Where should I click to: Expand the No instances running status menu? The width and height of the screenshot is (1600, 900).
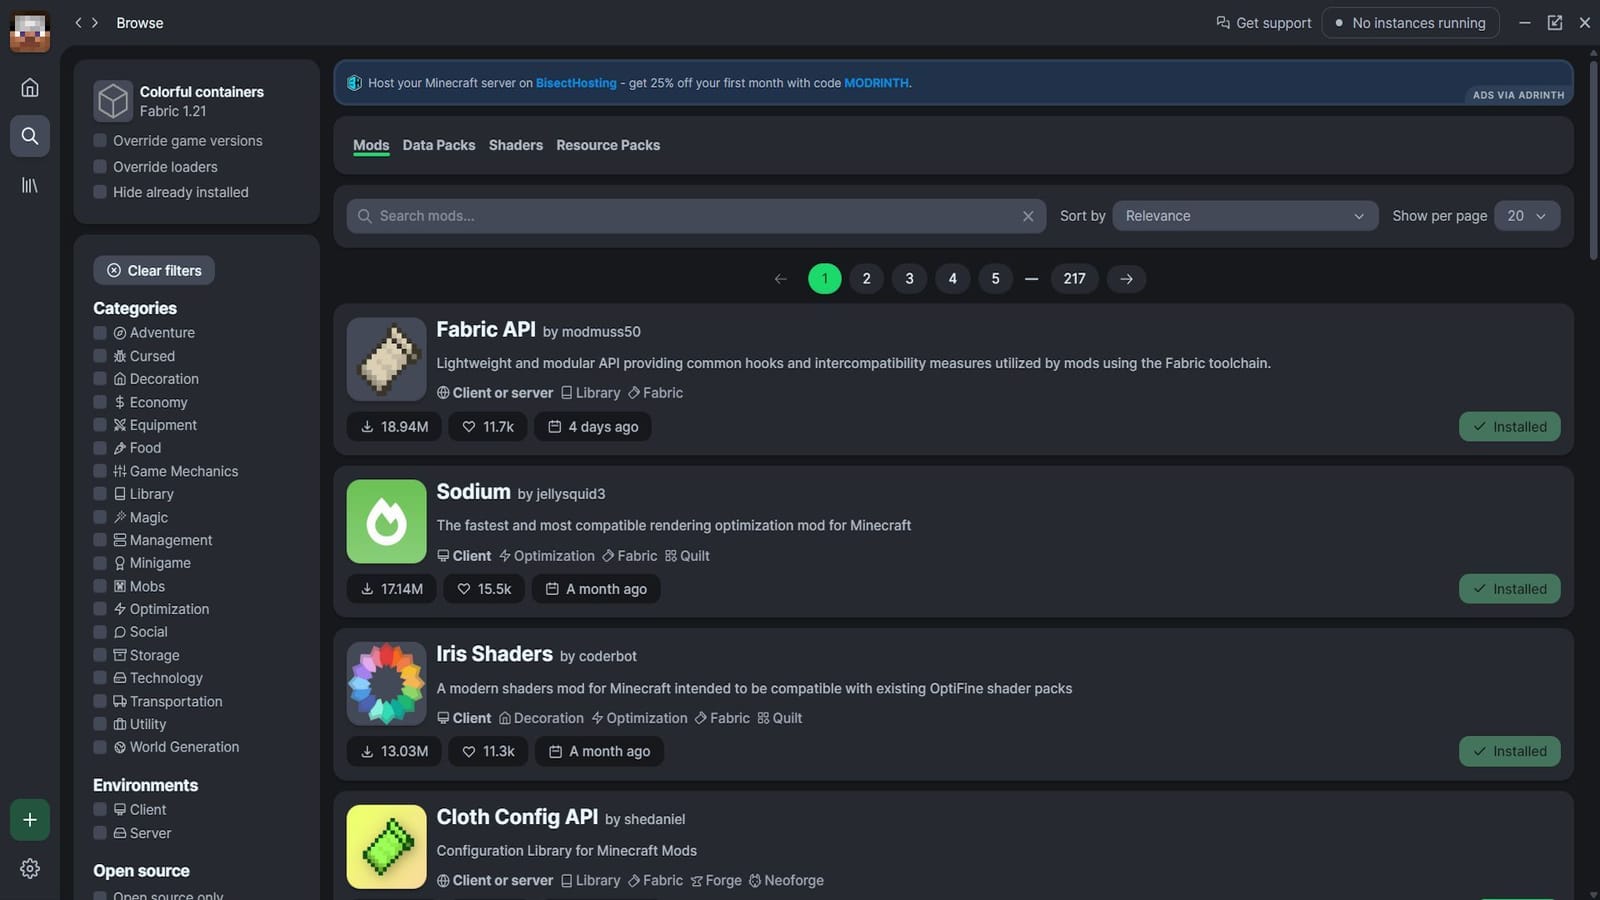(1410, 22)
